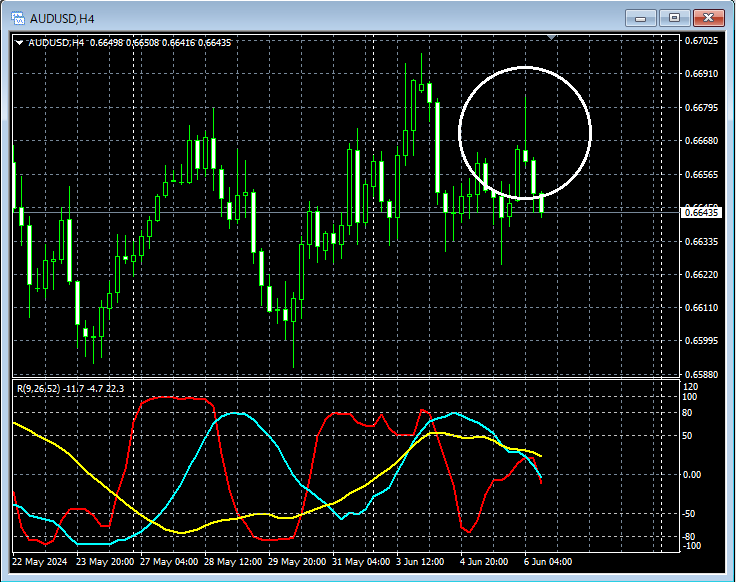This screenshot has width=737, height=582.
Task: Click the 0.66795 price scale value
Action: [701, 108]
